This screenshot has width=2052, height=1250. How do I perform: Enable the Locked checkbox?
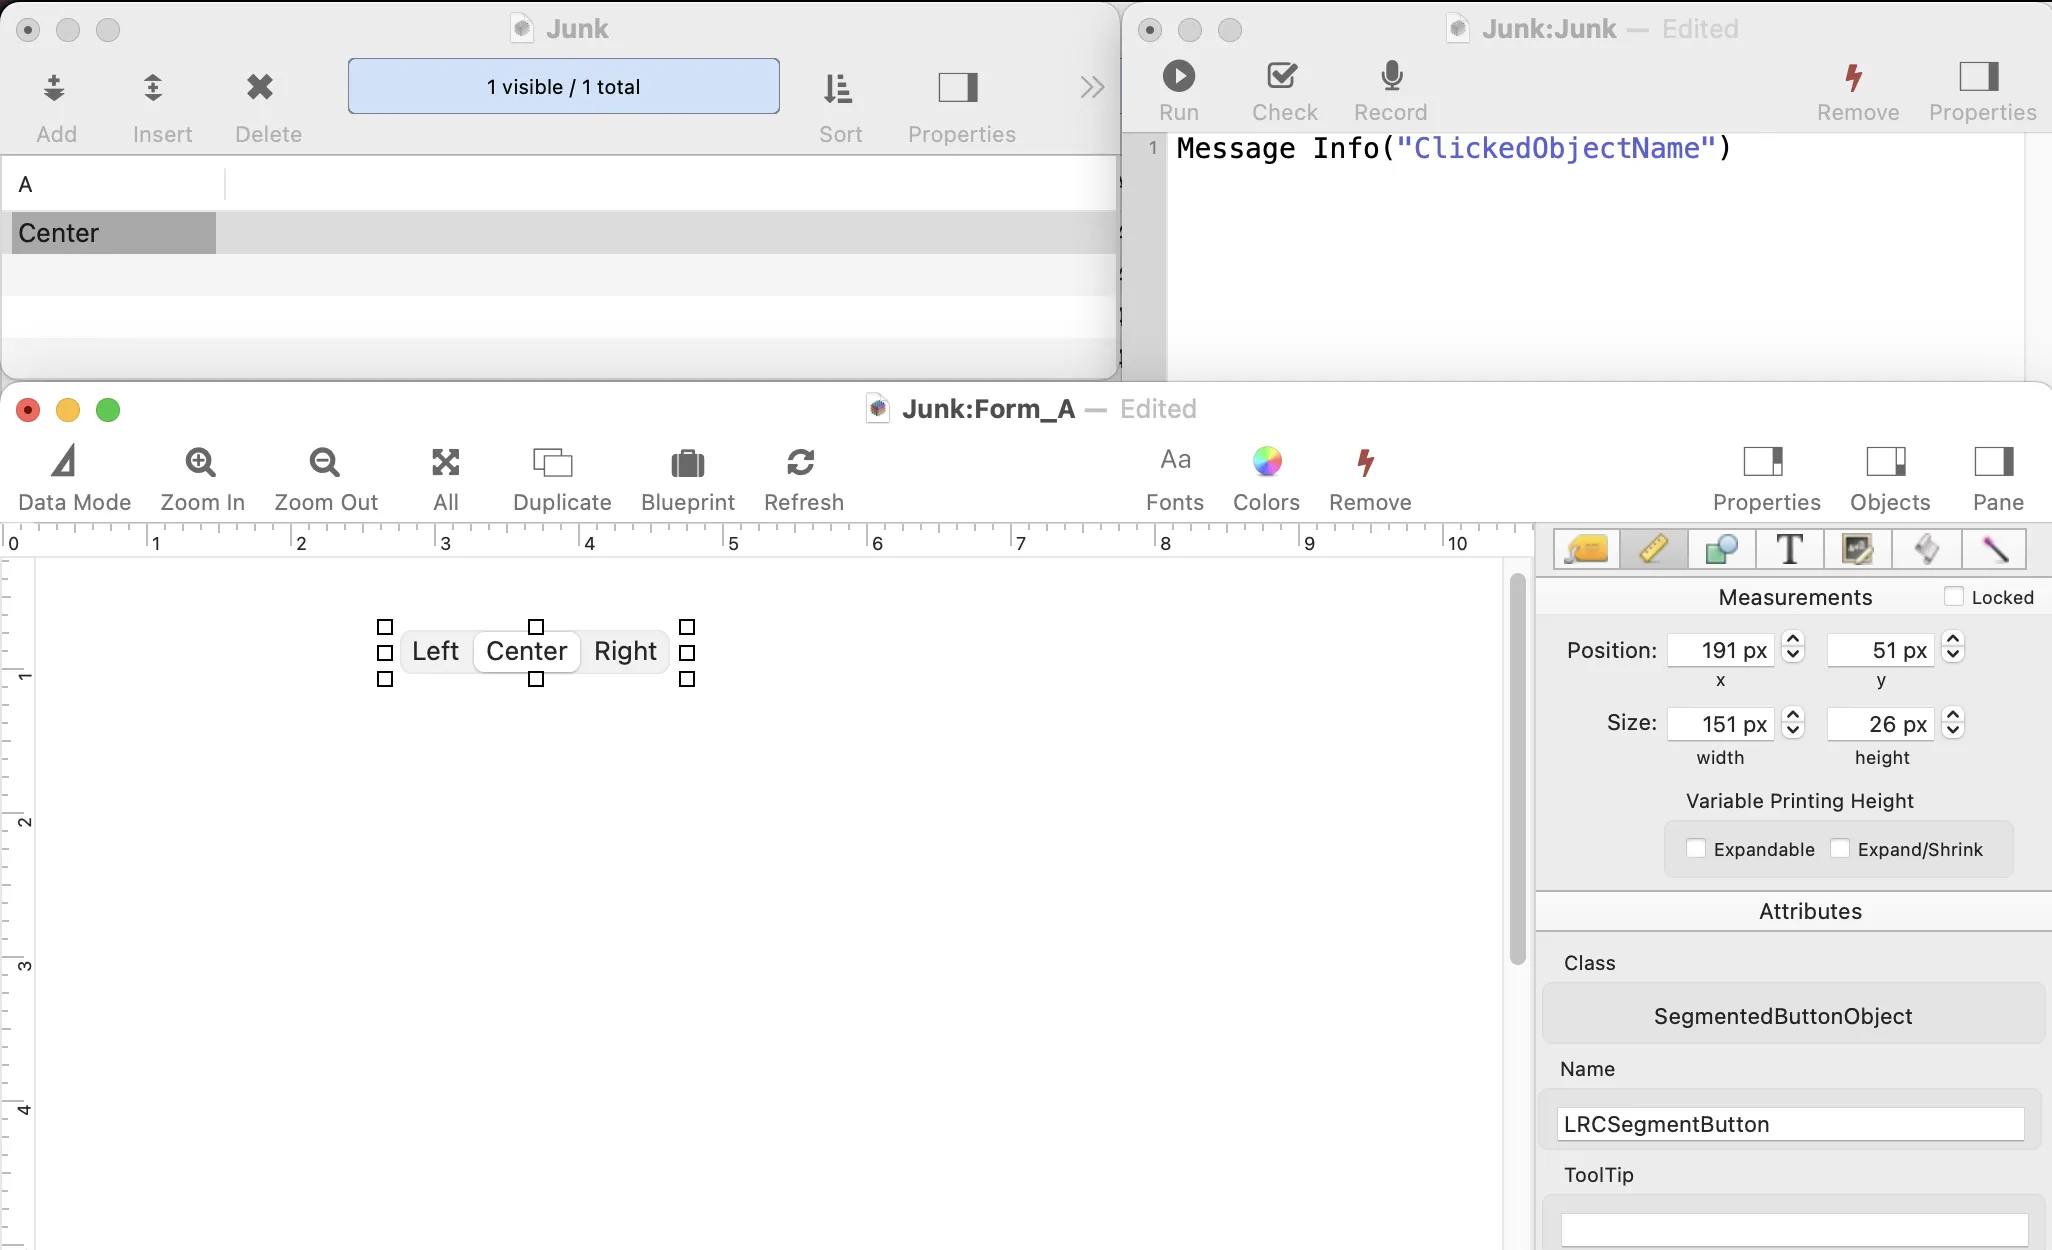point(1954,596)
